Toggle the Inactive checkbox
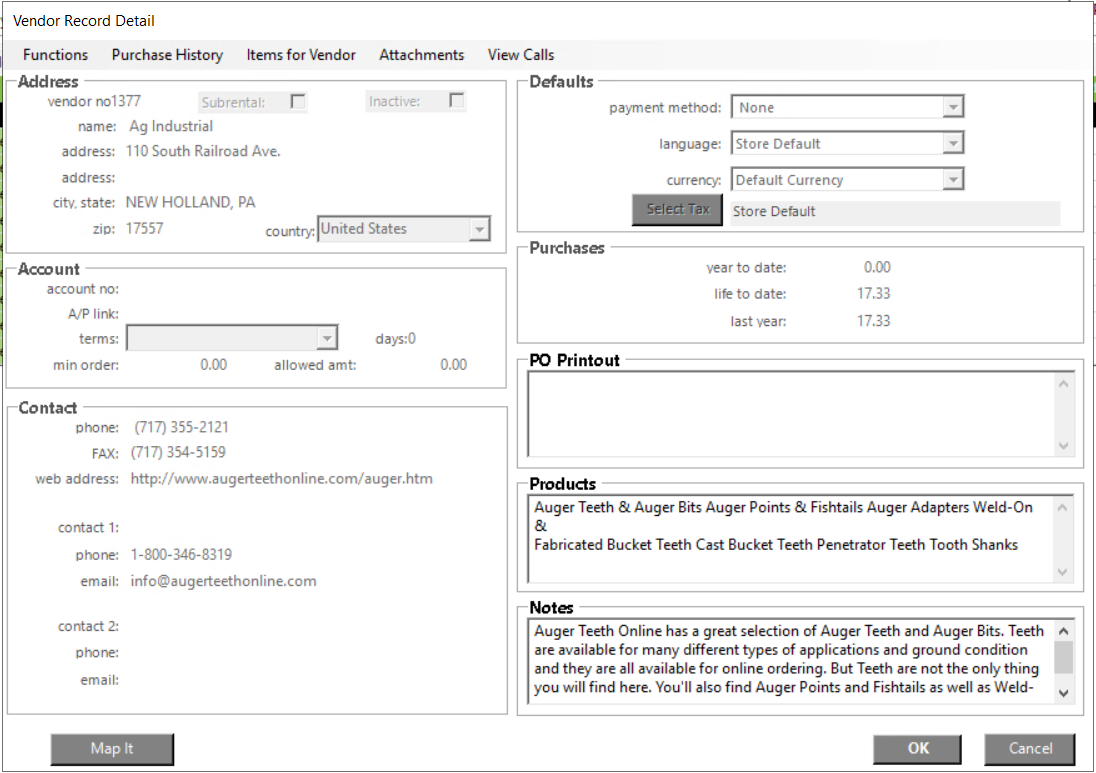The width and height of the screenshot is (1096, 773). pyautogui.click(x=456, y=101)
